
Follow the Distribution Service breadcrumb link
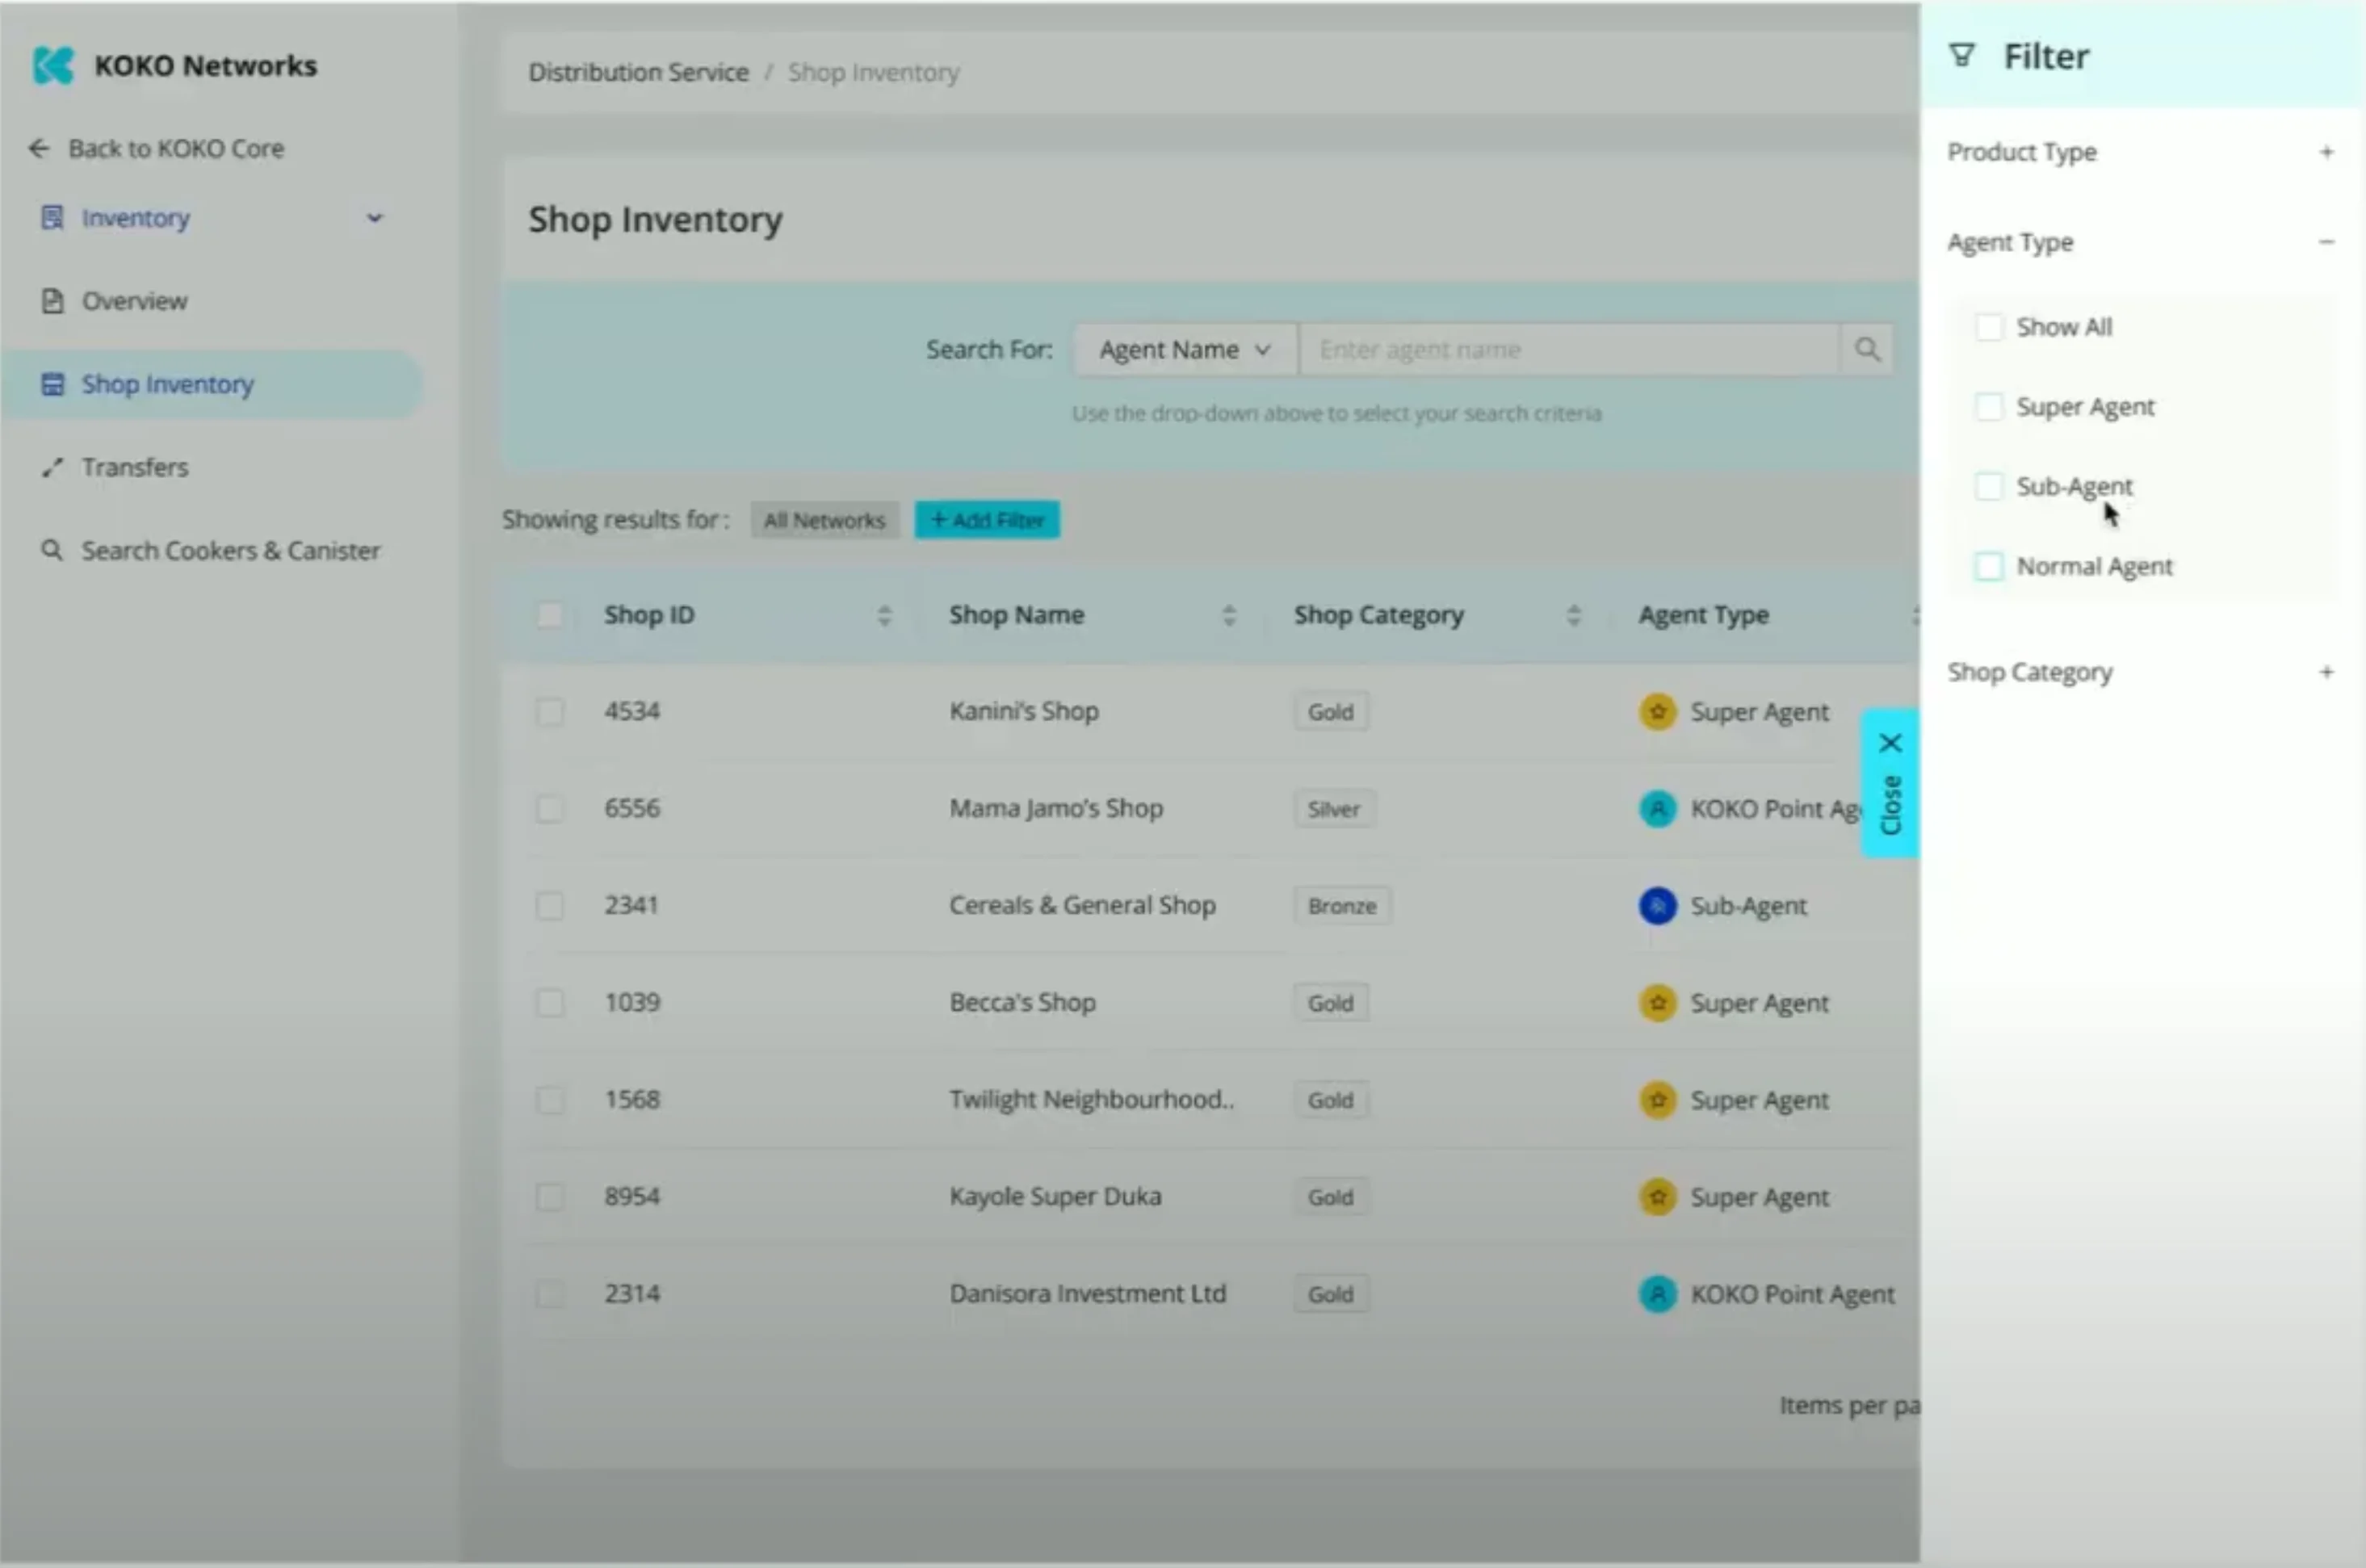(638, 72)
